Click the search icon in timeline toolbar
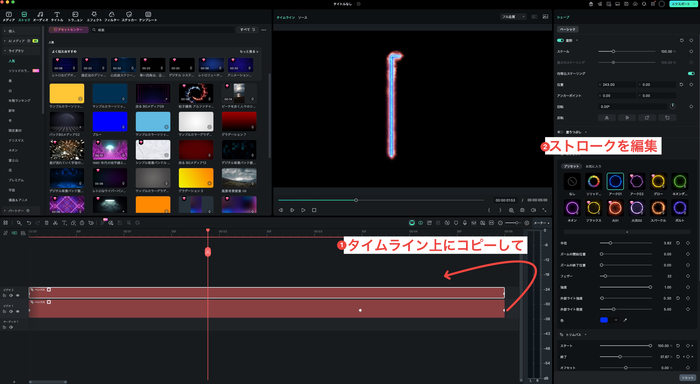Screen dimensions: 700x384 click(19, 223)
